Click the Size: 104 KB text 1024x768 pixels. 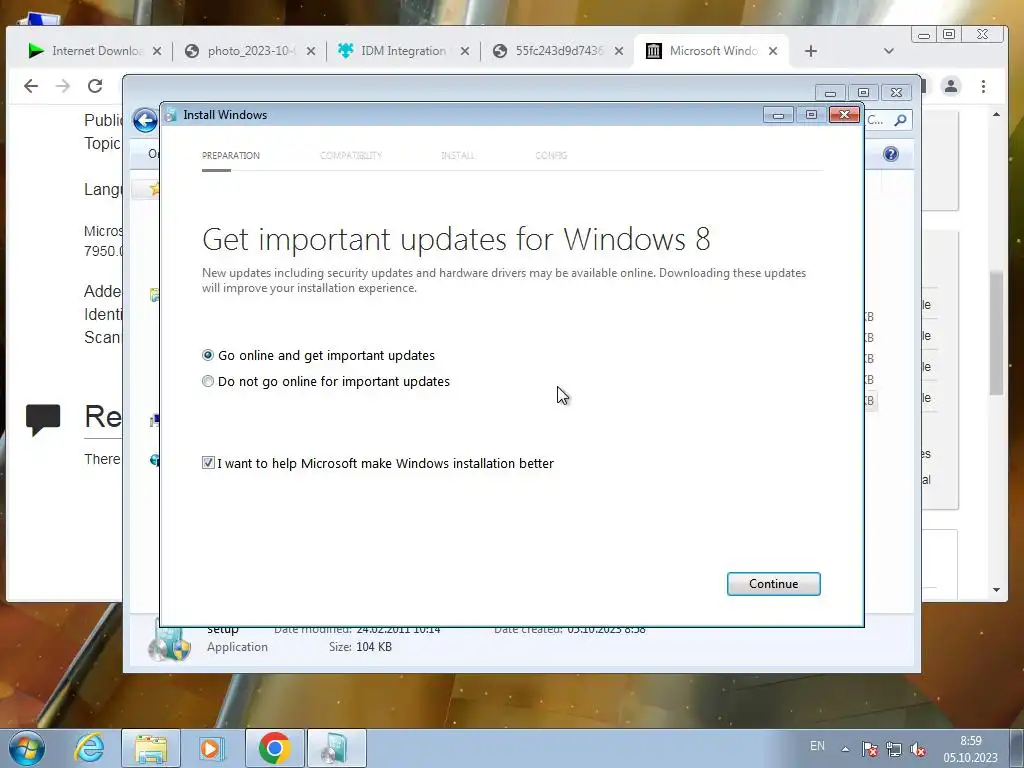tap(360, 647)
